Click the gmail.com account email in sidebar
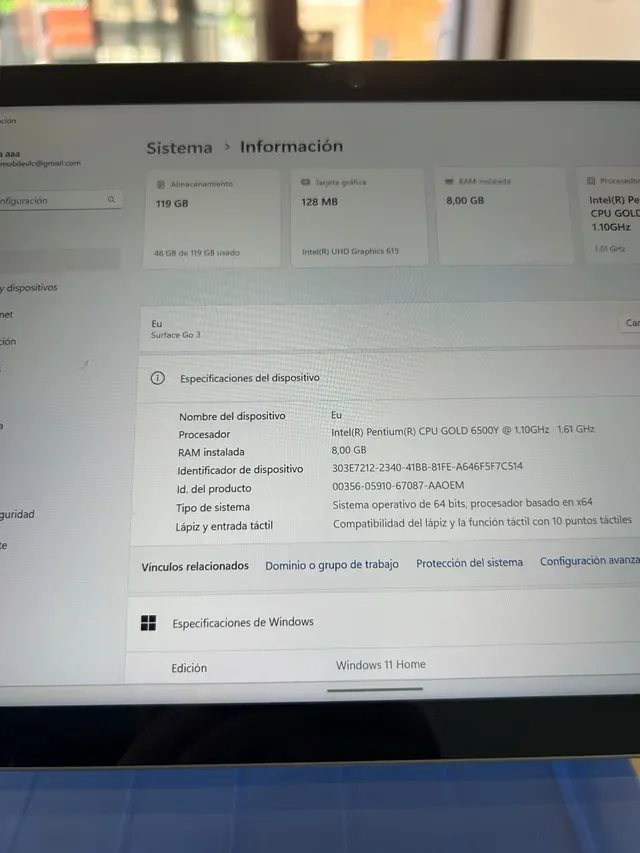This screenshot has height=853, width=640. point(40,163)
